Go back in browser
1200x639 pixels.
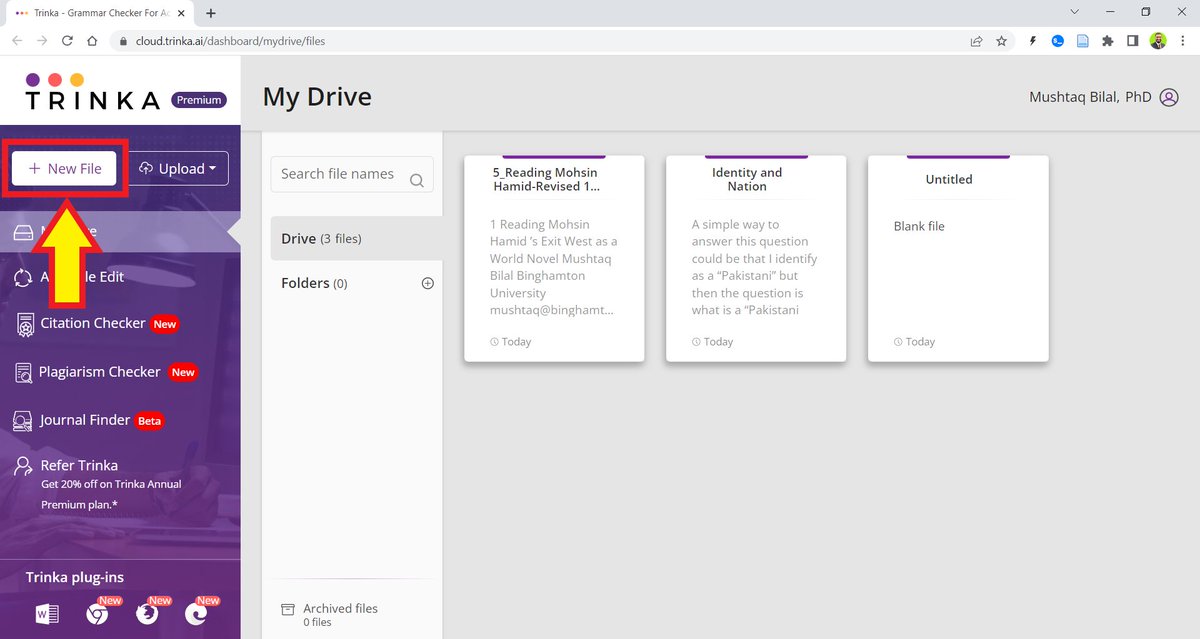coord(17,41)
